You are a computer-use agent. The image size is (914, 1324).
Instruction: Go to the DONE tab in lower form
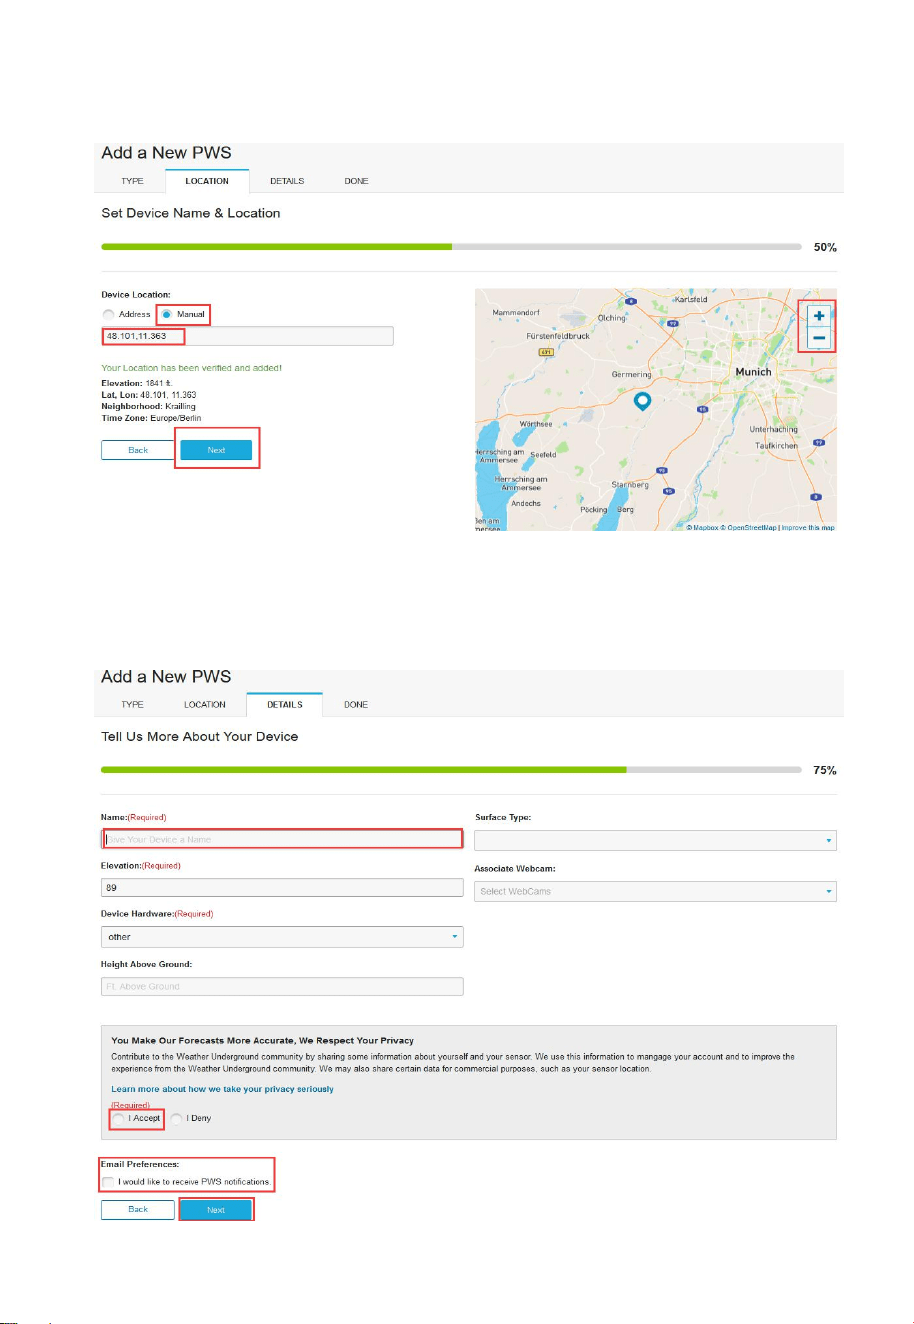tap(356, 705)
